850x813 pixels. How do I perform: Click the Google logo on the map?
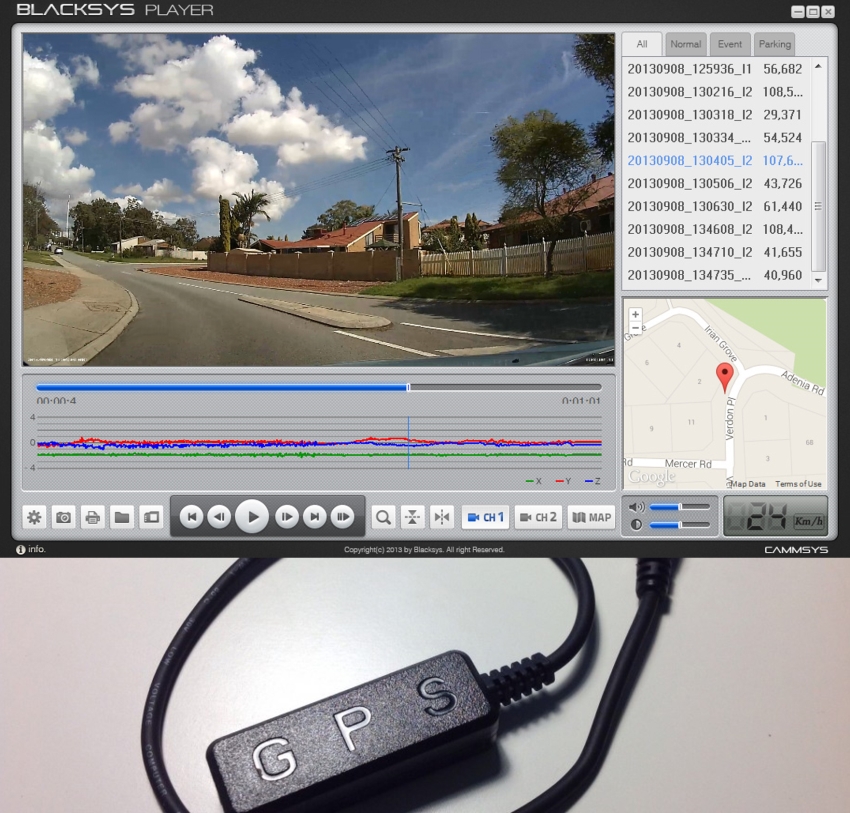click(x=652, y=477)
